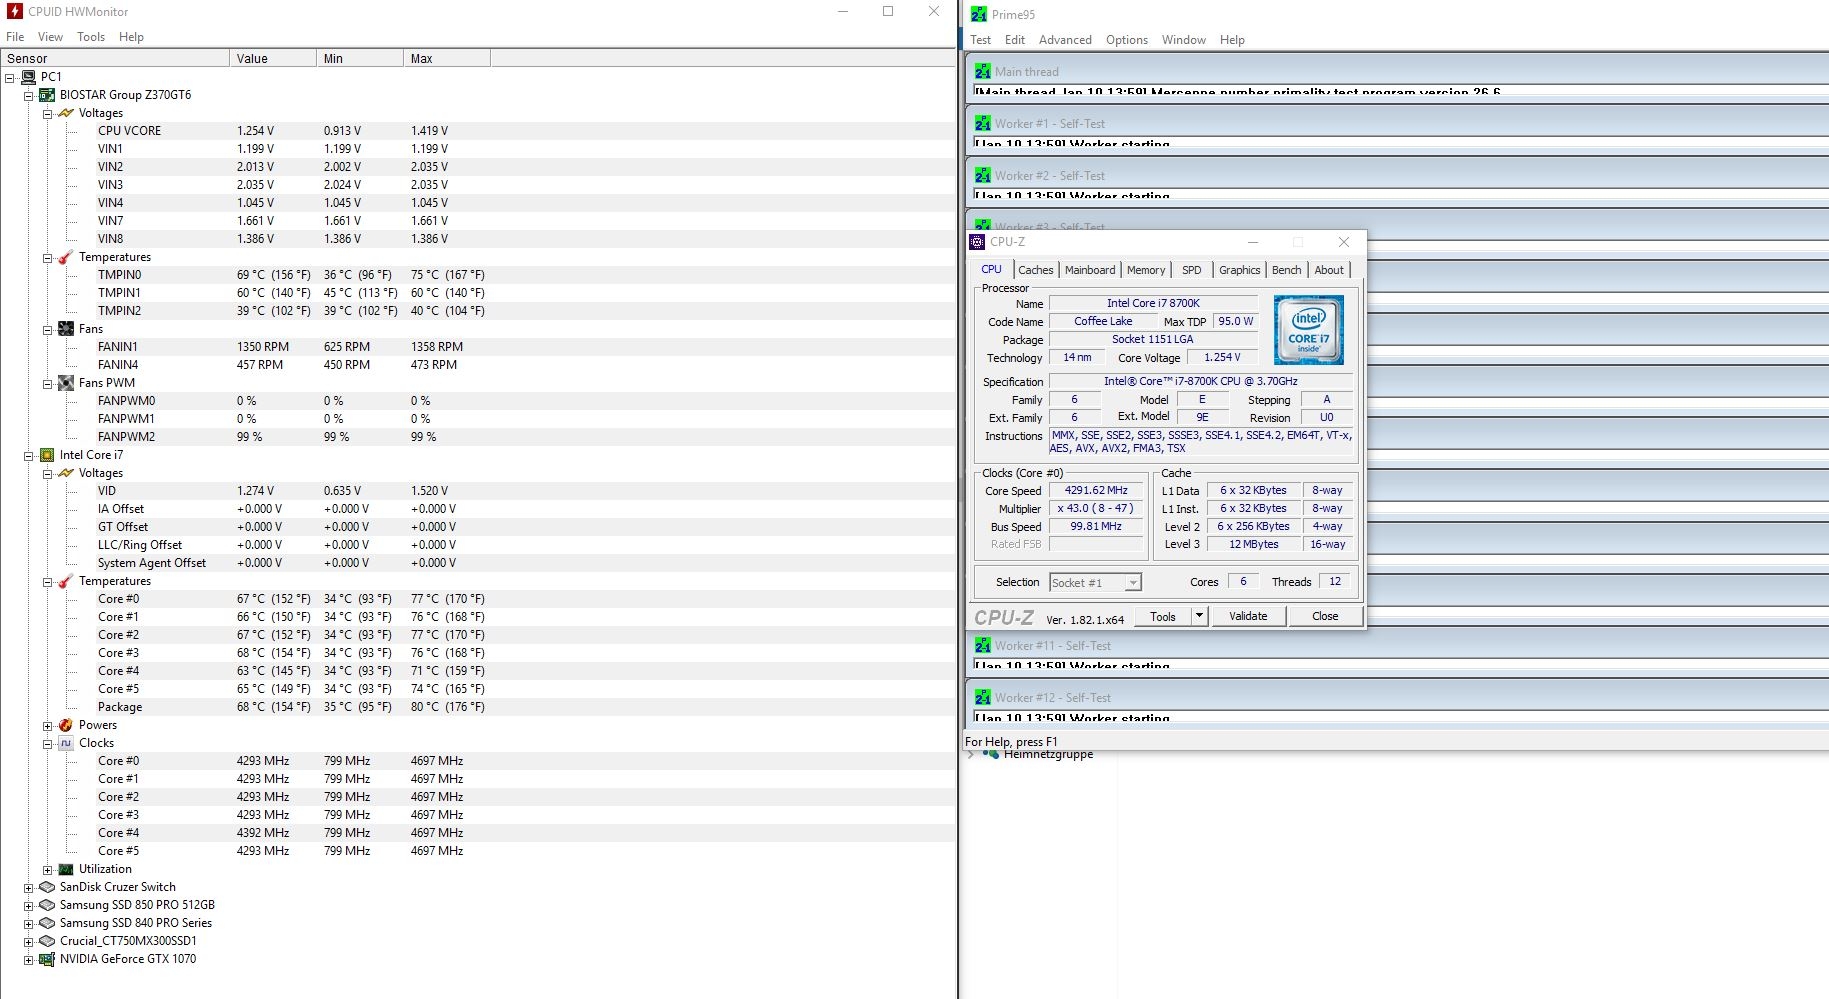Click the Worker #2 Self-Test window icon
The width and height of the screenshot is (1829, 999).
point(983,176)
